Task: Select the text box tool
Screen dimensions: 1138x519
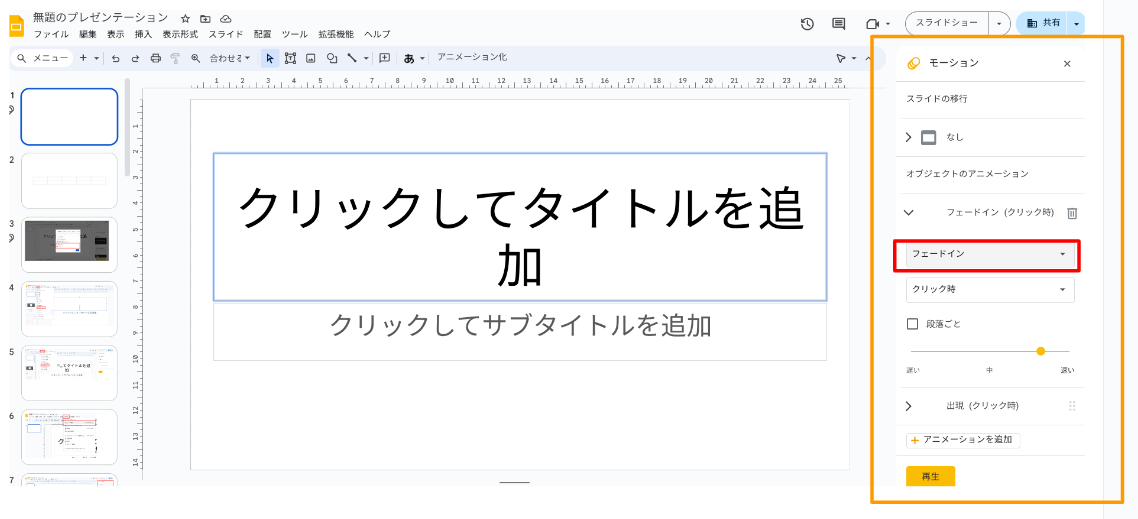Action: [290, 58]
